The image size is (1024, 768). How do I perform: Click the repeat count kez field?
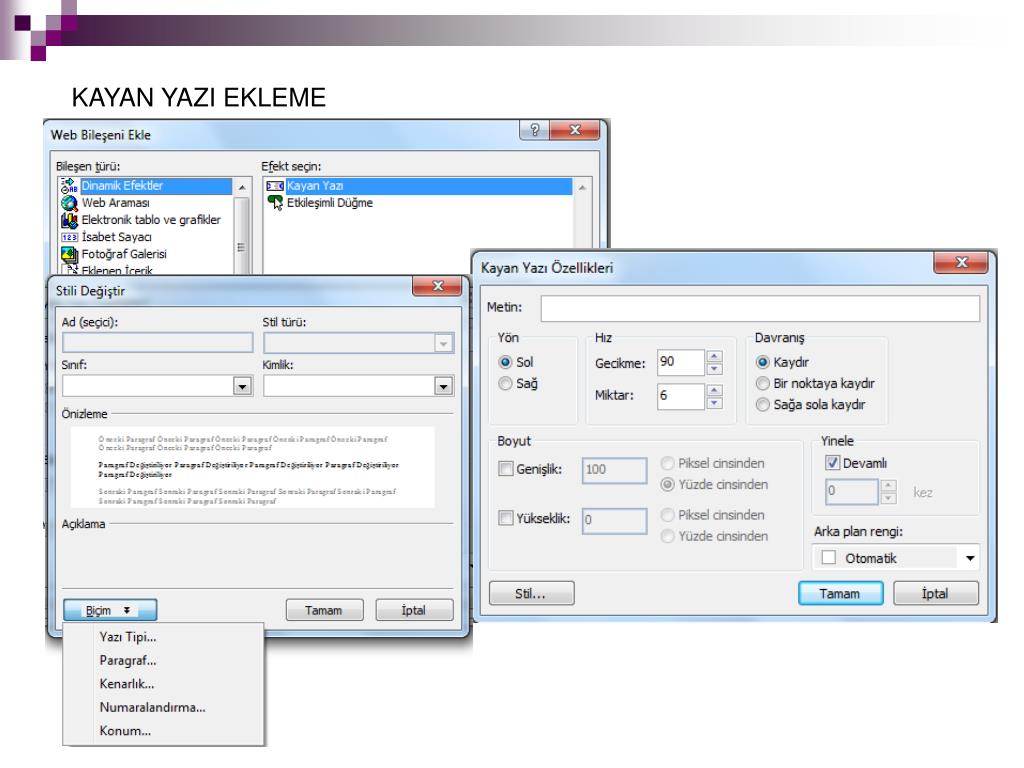[852, 491]
